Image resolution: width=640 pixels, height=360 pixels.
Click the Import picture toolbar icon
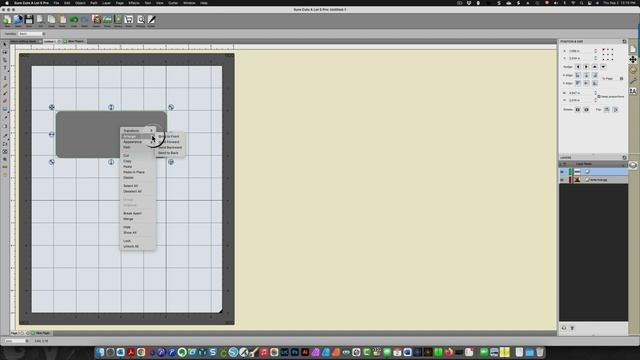tap(96, 20)
